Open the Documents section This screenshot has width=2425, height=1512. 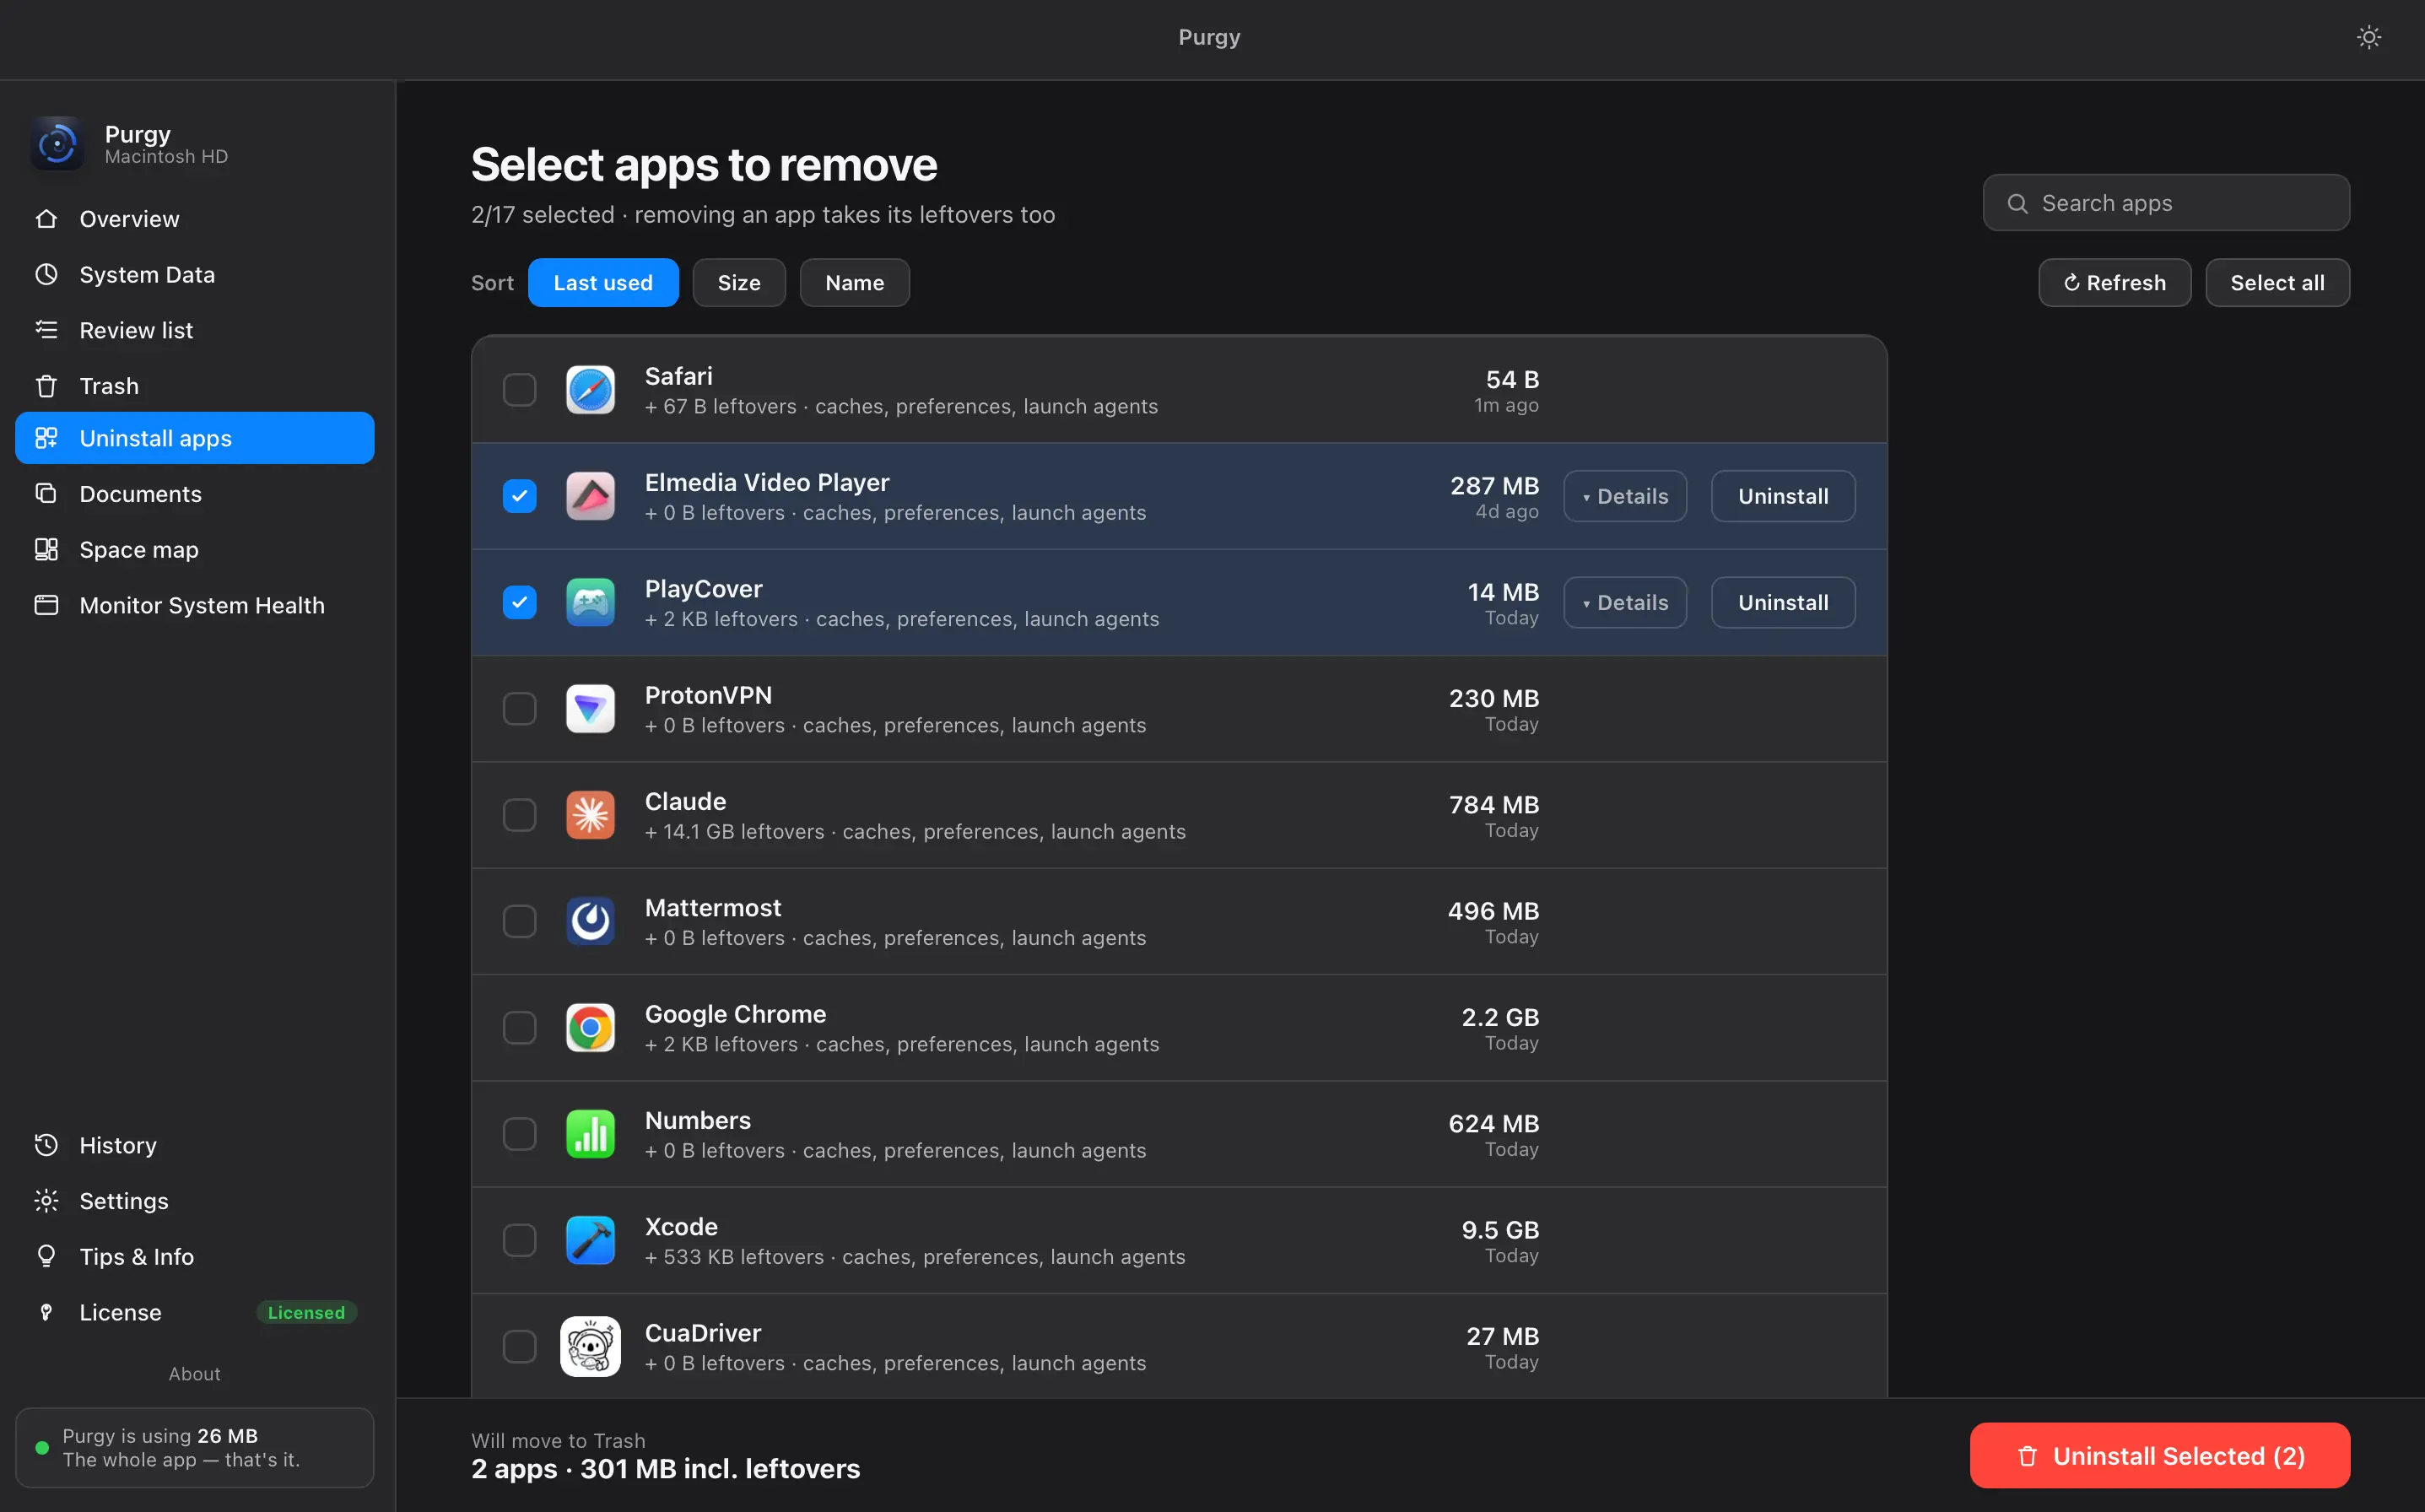tap(195, 493)
